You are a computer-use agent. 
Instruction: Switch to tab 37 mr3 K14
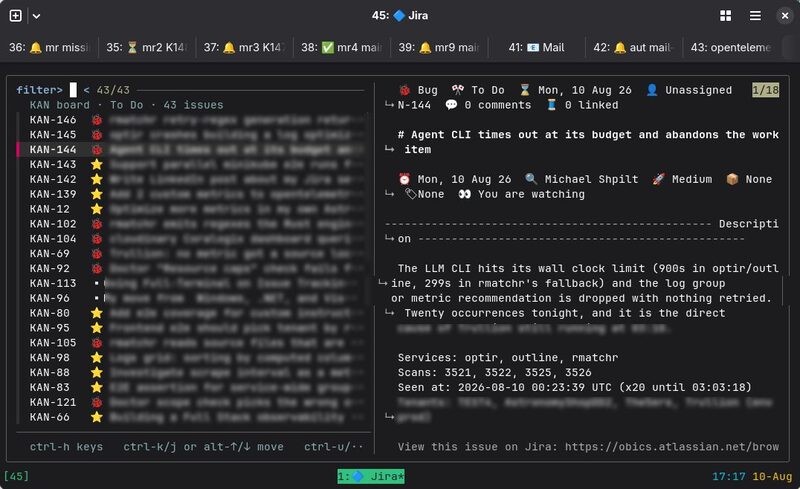tap(244, 47)
